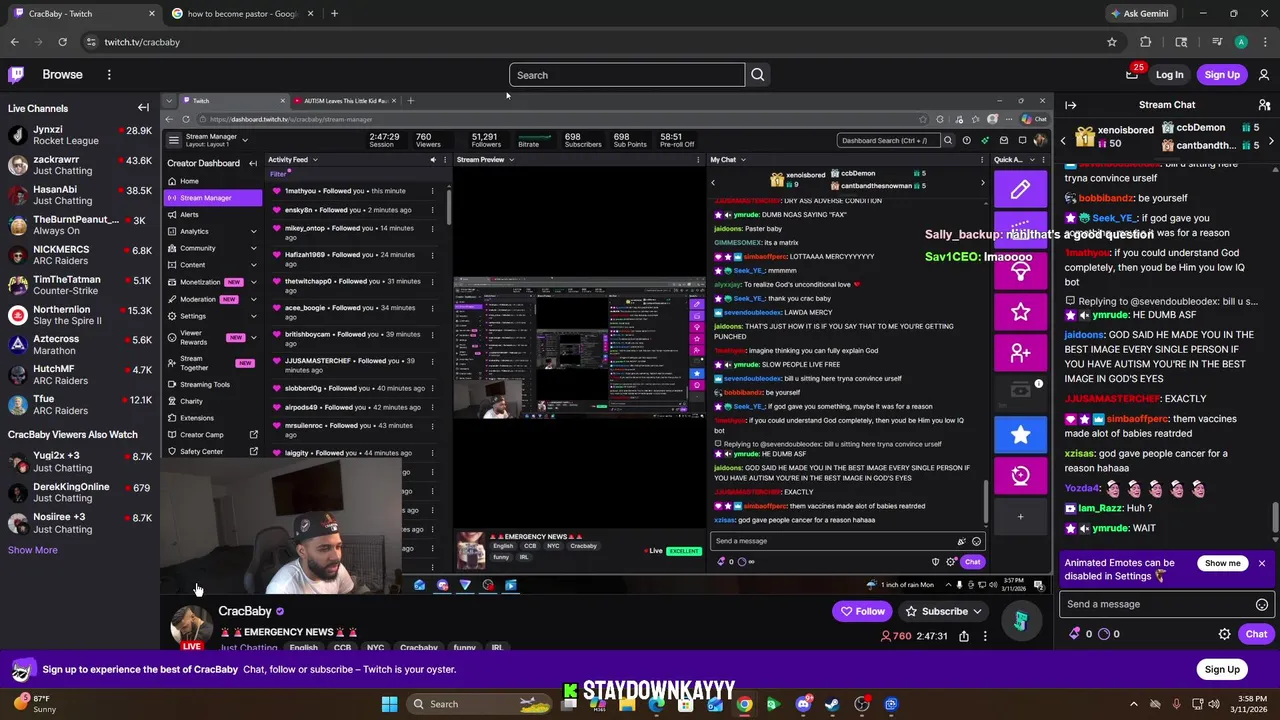Image resolution: width=1280 pixels, height=720 pixels.
Task: Collapse the Stream Chat panel
Action: click(x=1070, y=105)
